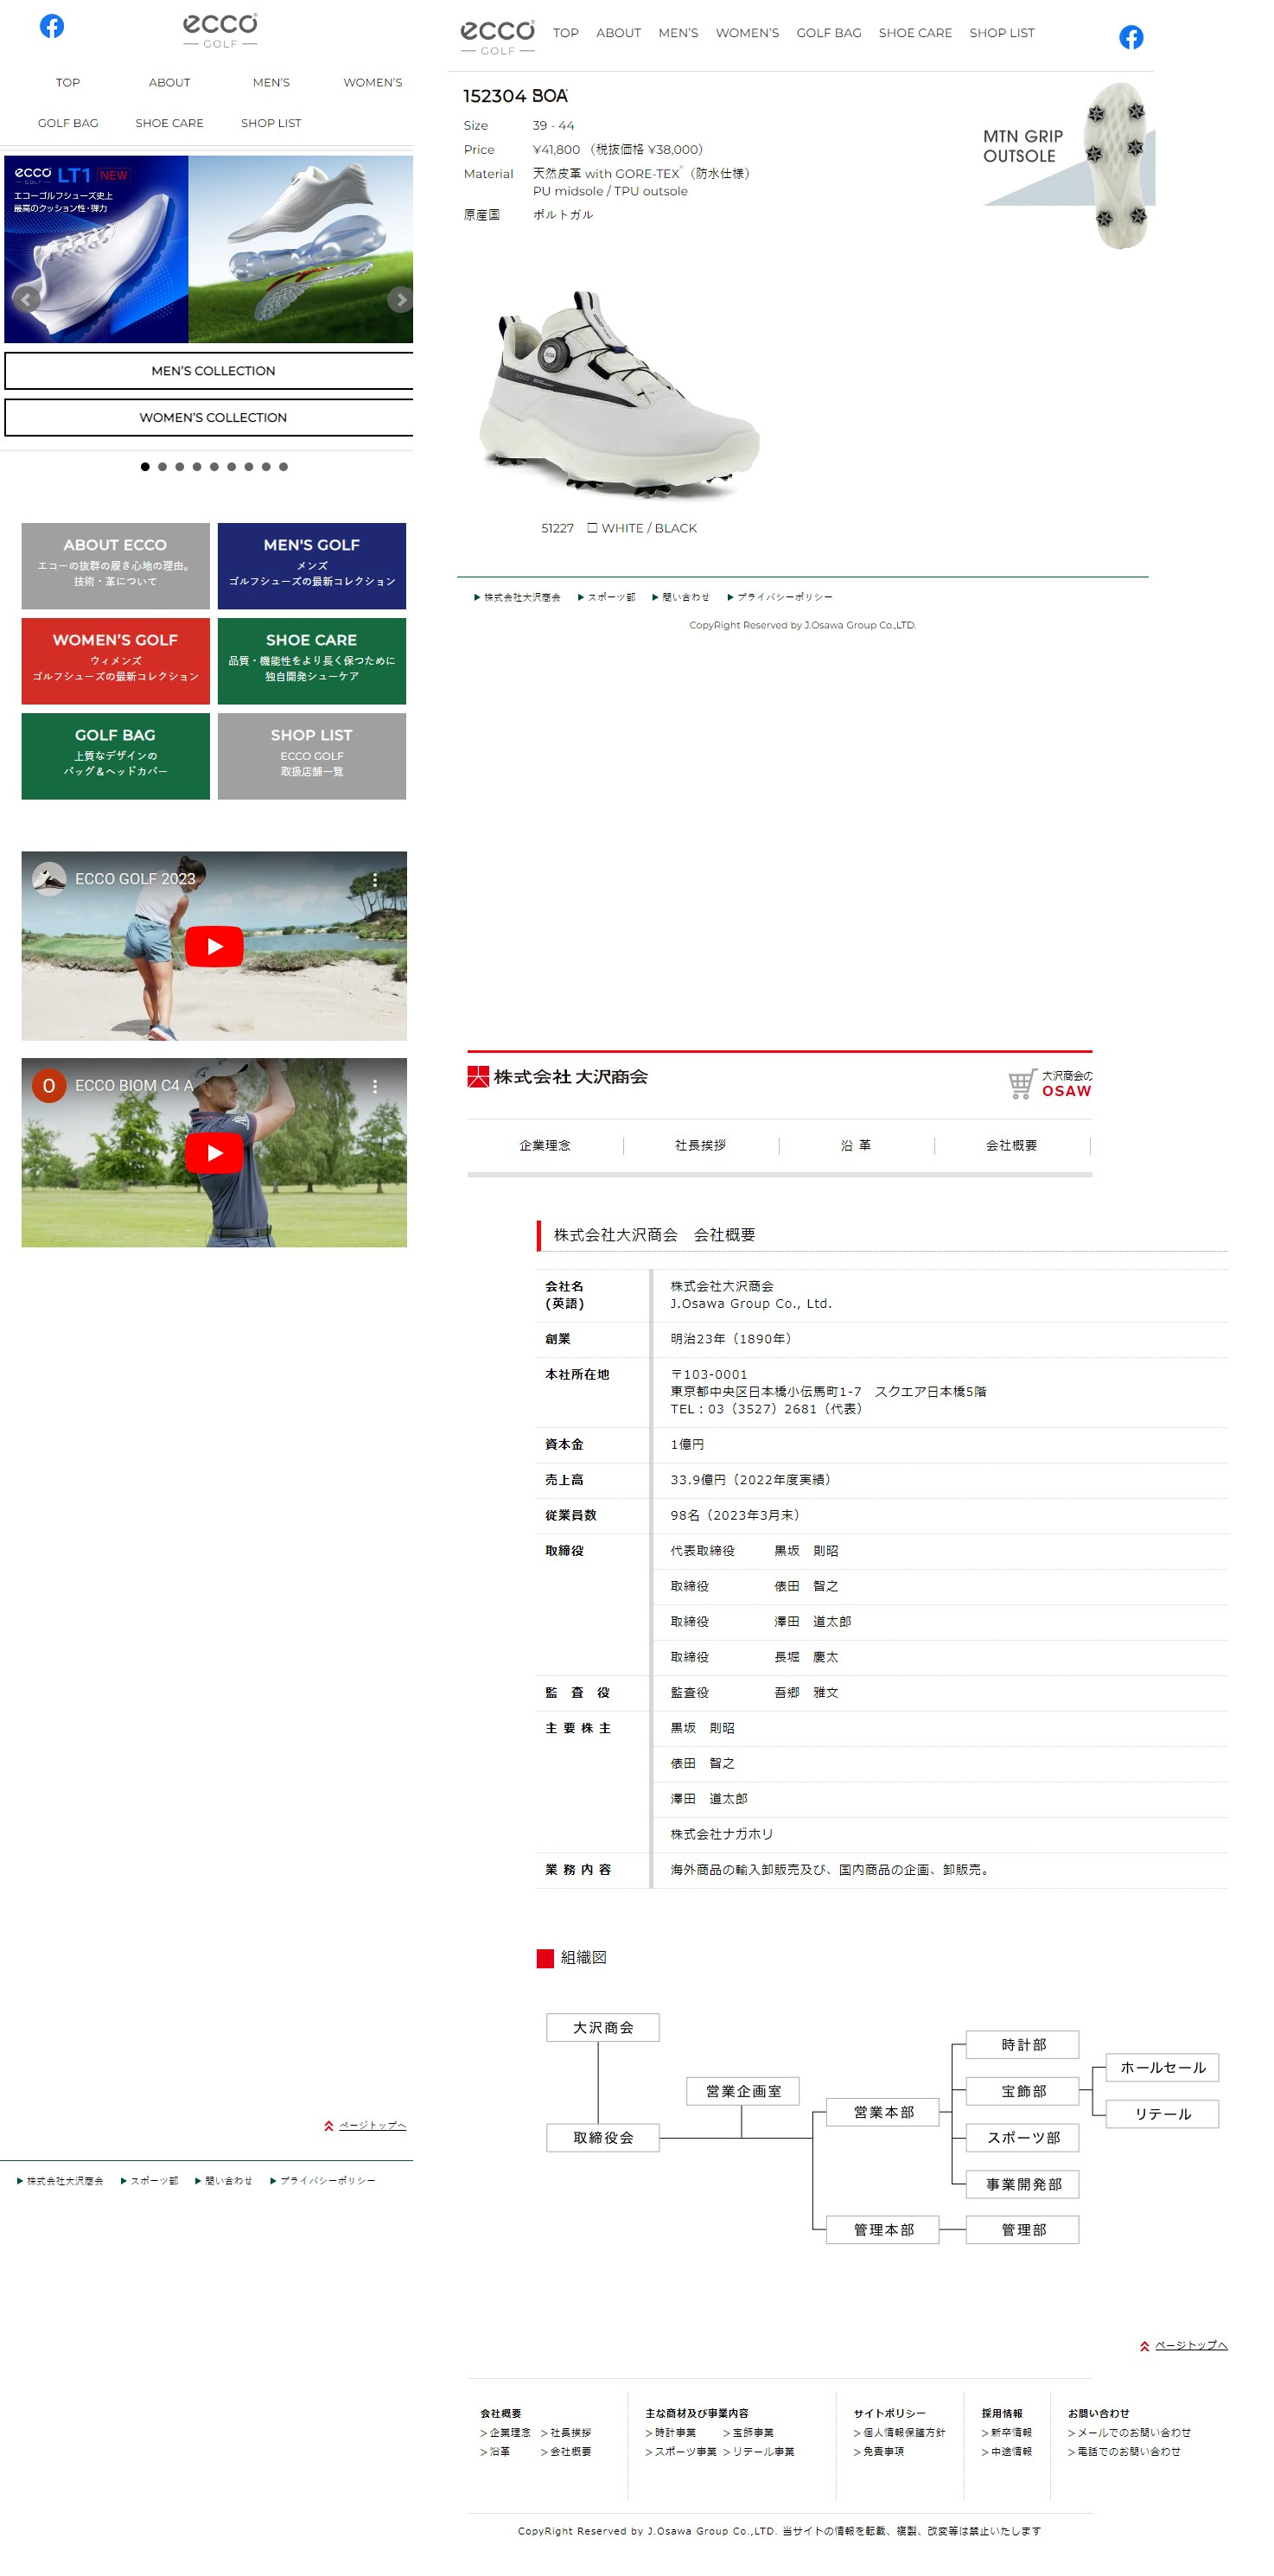Open the red WOMEN'S GOLF tile

coord(115,660)
